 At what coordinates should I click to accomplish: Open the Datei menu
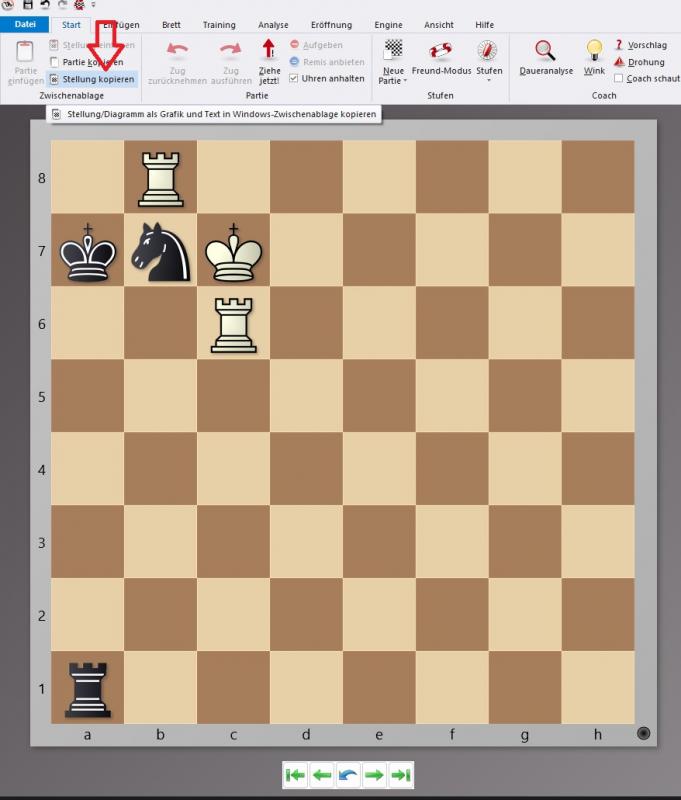pyautogui.click(x=25, y=24)
